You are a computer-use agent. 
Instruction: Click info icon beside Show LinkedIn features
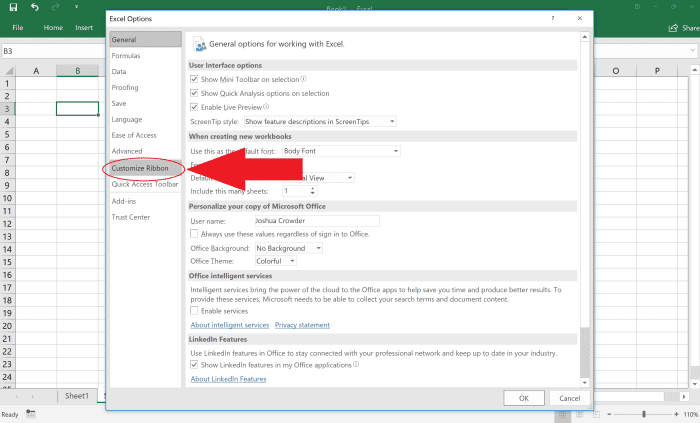(356, 365)
